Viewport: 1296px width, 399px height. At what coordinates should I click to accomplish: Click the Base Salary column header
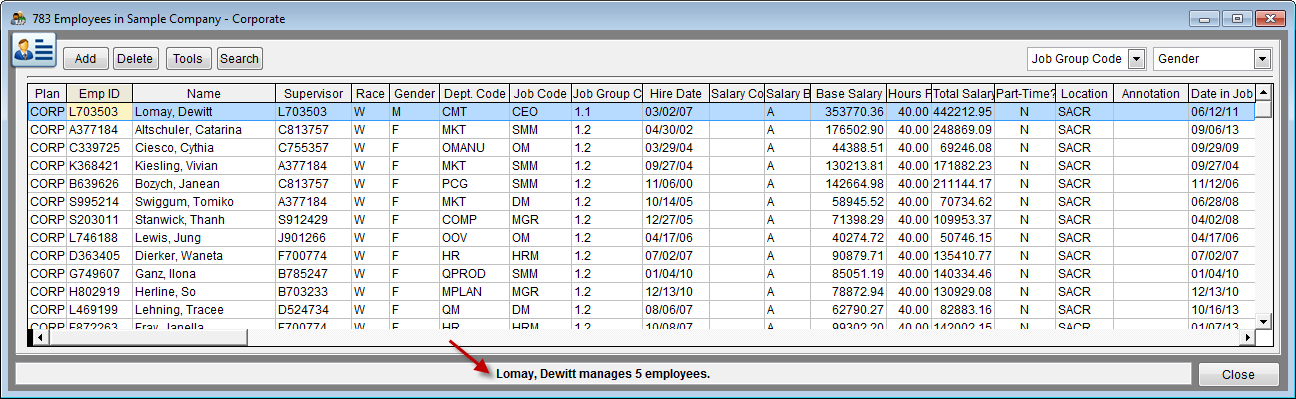(849, 93)
